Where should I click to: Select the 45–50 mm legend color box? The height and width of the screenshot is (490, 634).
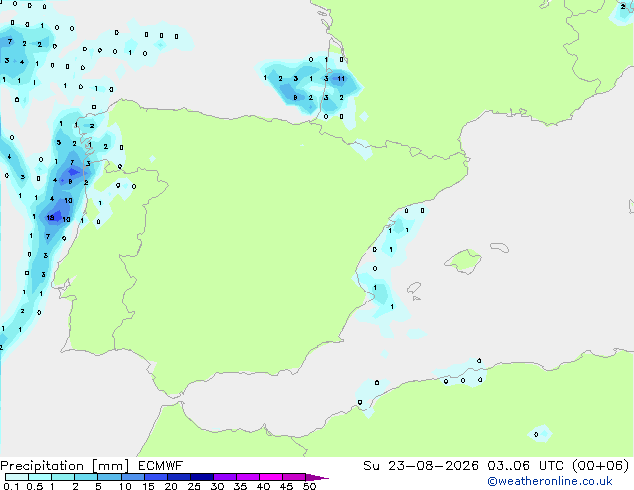click(x=294, y=477)
